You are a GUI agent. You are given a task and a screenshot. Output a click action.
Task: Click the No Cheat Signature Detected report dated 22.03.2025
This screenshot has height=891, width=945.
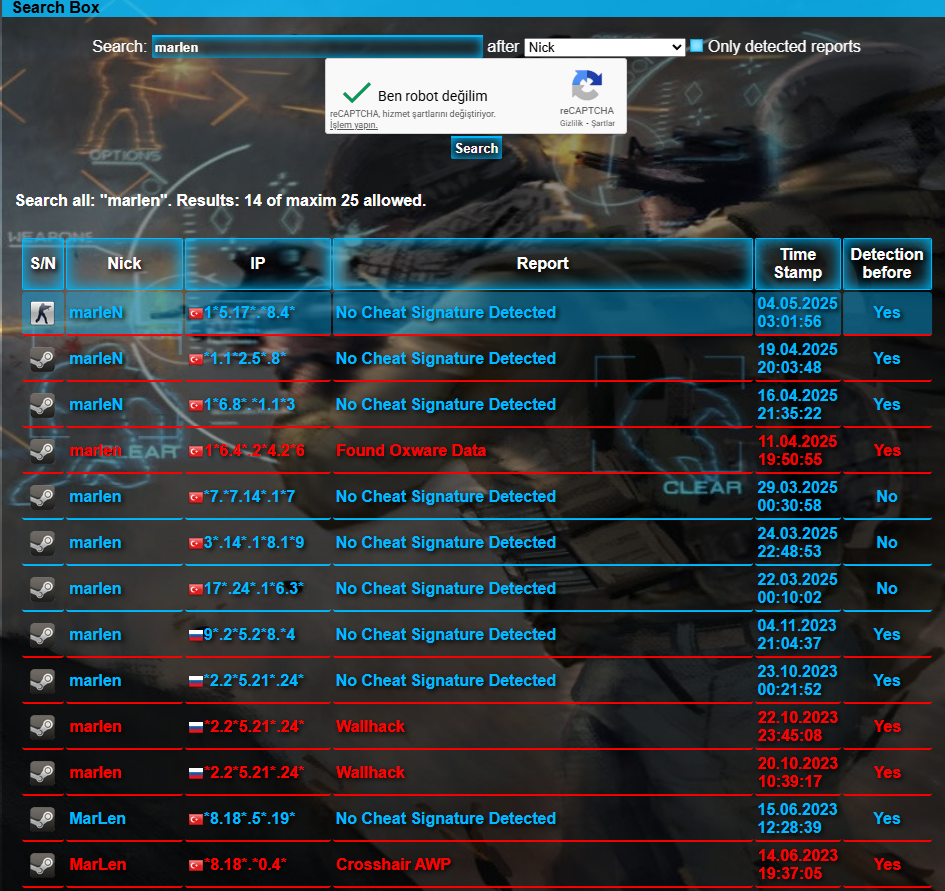tap(446, 588)
